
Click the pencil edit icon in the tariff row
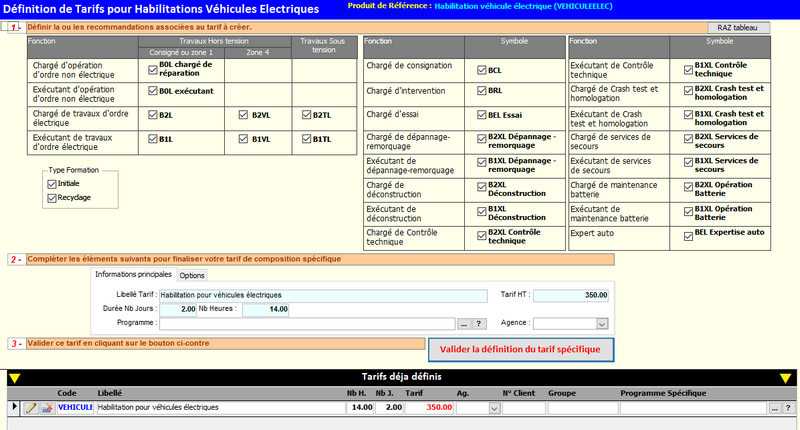pyautogui.click(x=30, y=408)
